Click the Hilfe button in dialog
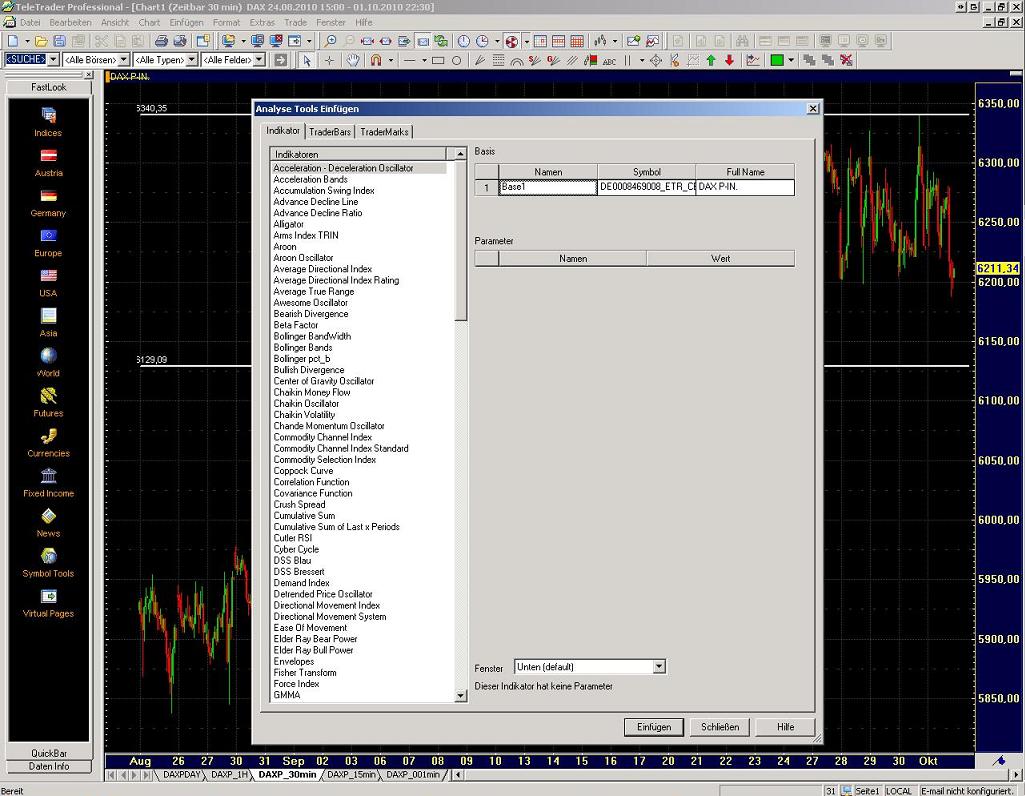 pos(786,727)
